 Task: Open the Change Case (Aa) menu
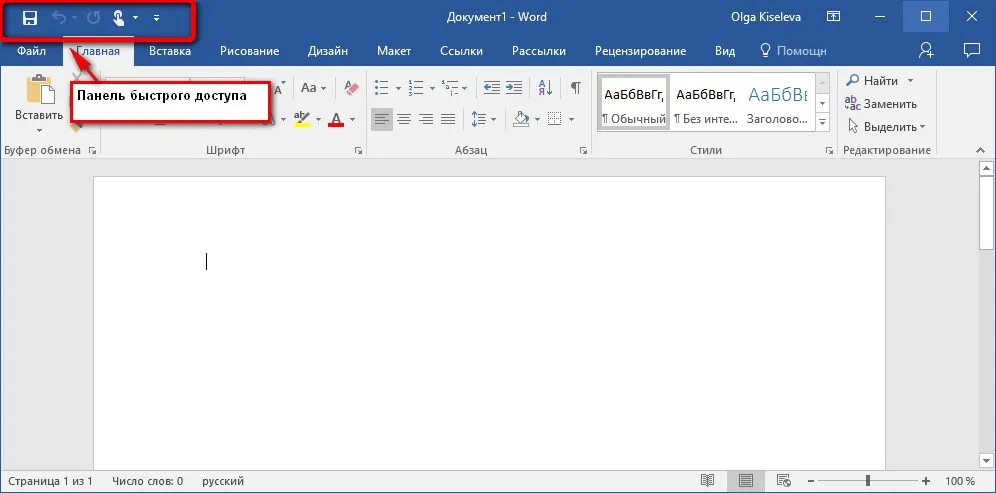tap(313, 88)
